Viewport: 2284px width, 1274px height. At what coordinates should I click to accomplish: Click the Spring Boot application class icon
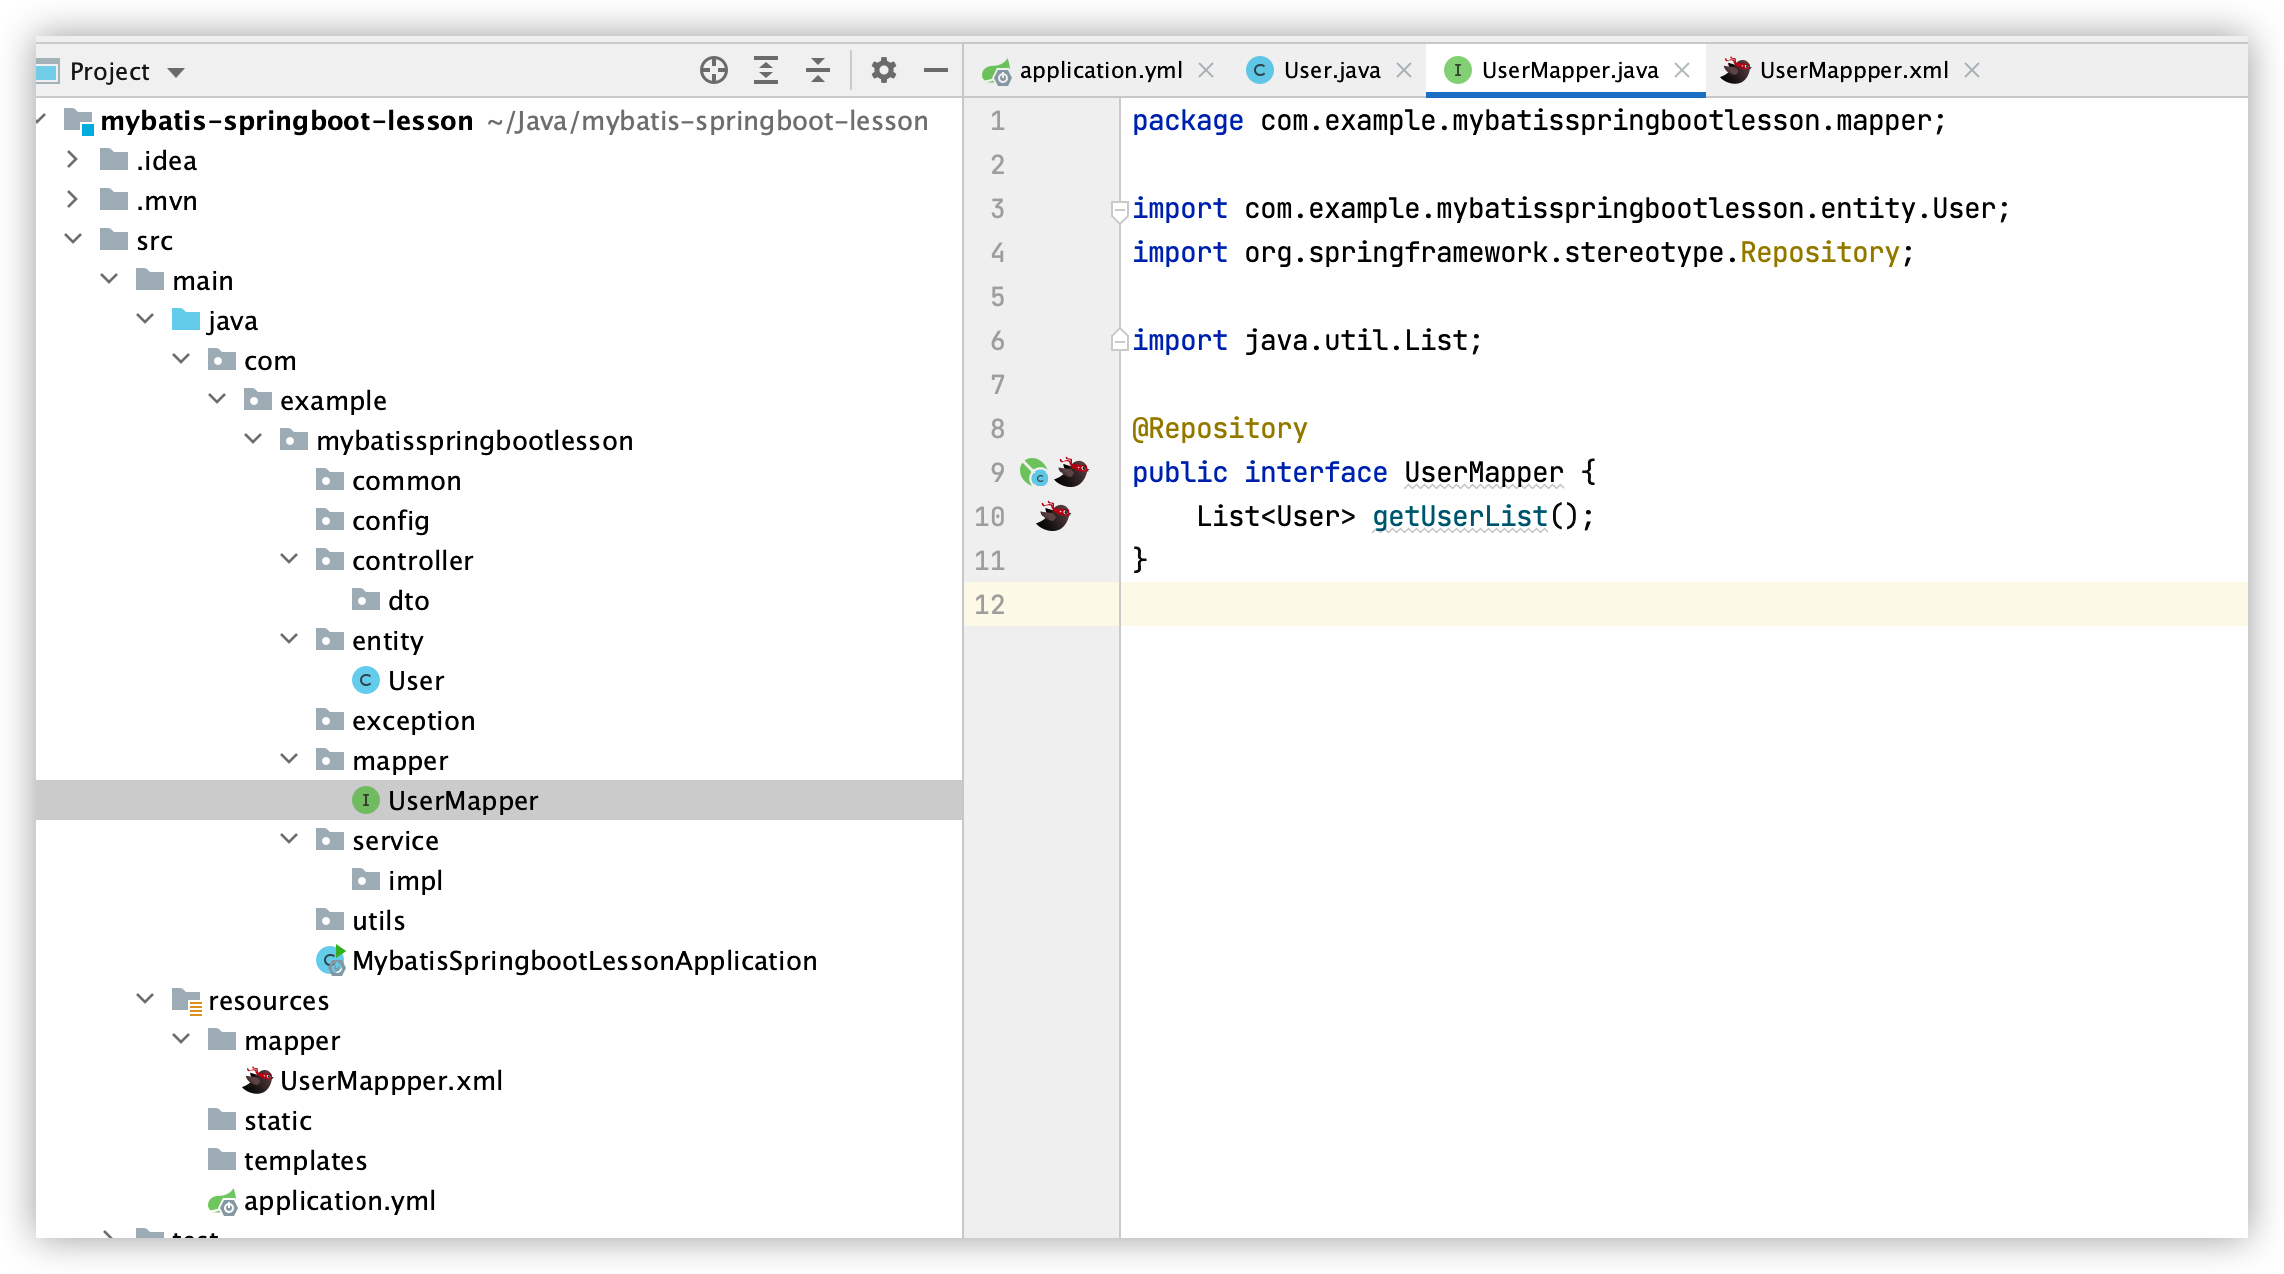(331, 960)
